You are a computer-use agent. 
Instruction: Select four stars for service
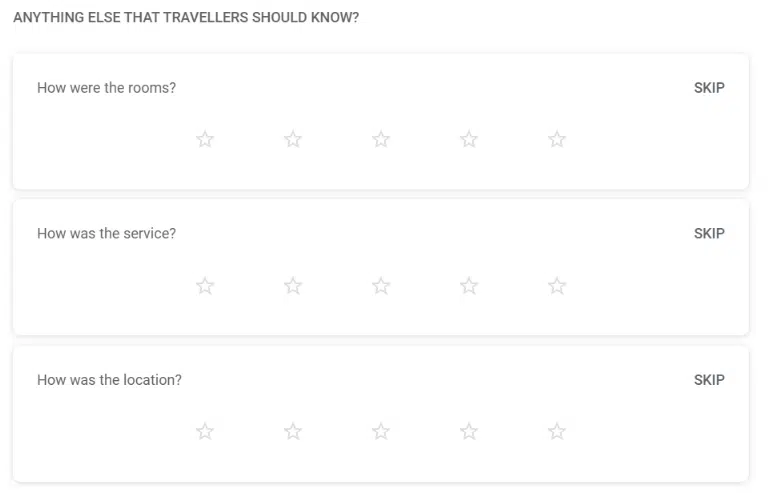469,286
